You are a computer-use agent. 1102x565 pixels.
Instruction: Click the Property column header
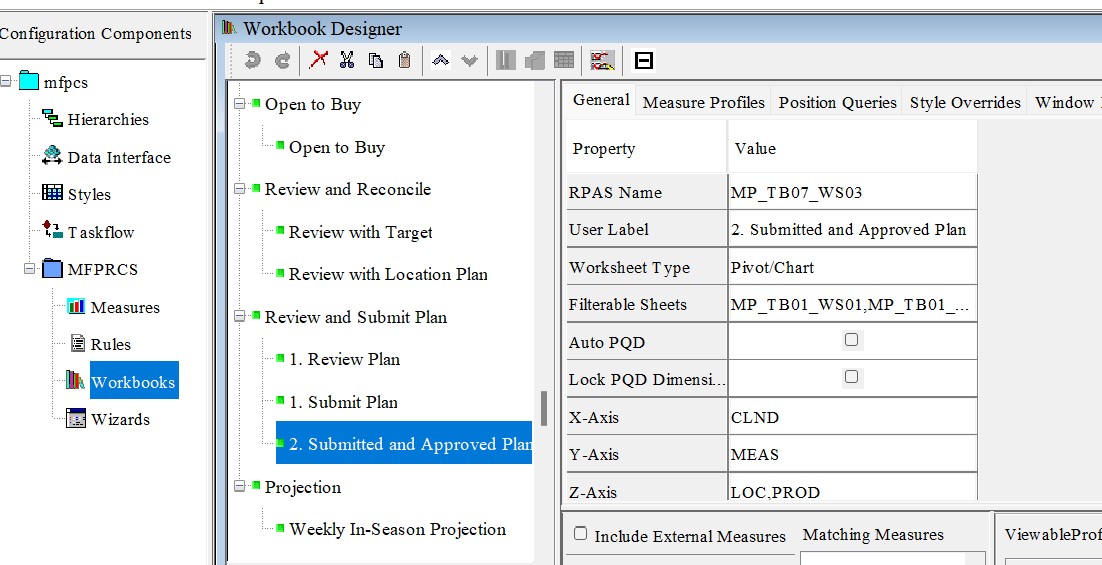coord(646,148)
